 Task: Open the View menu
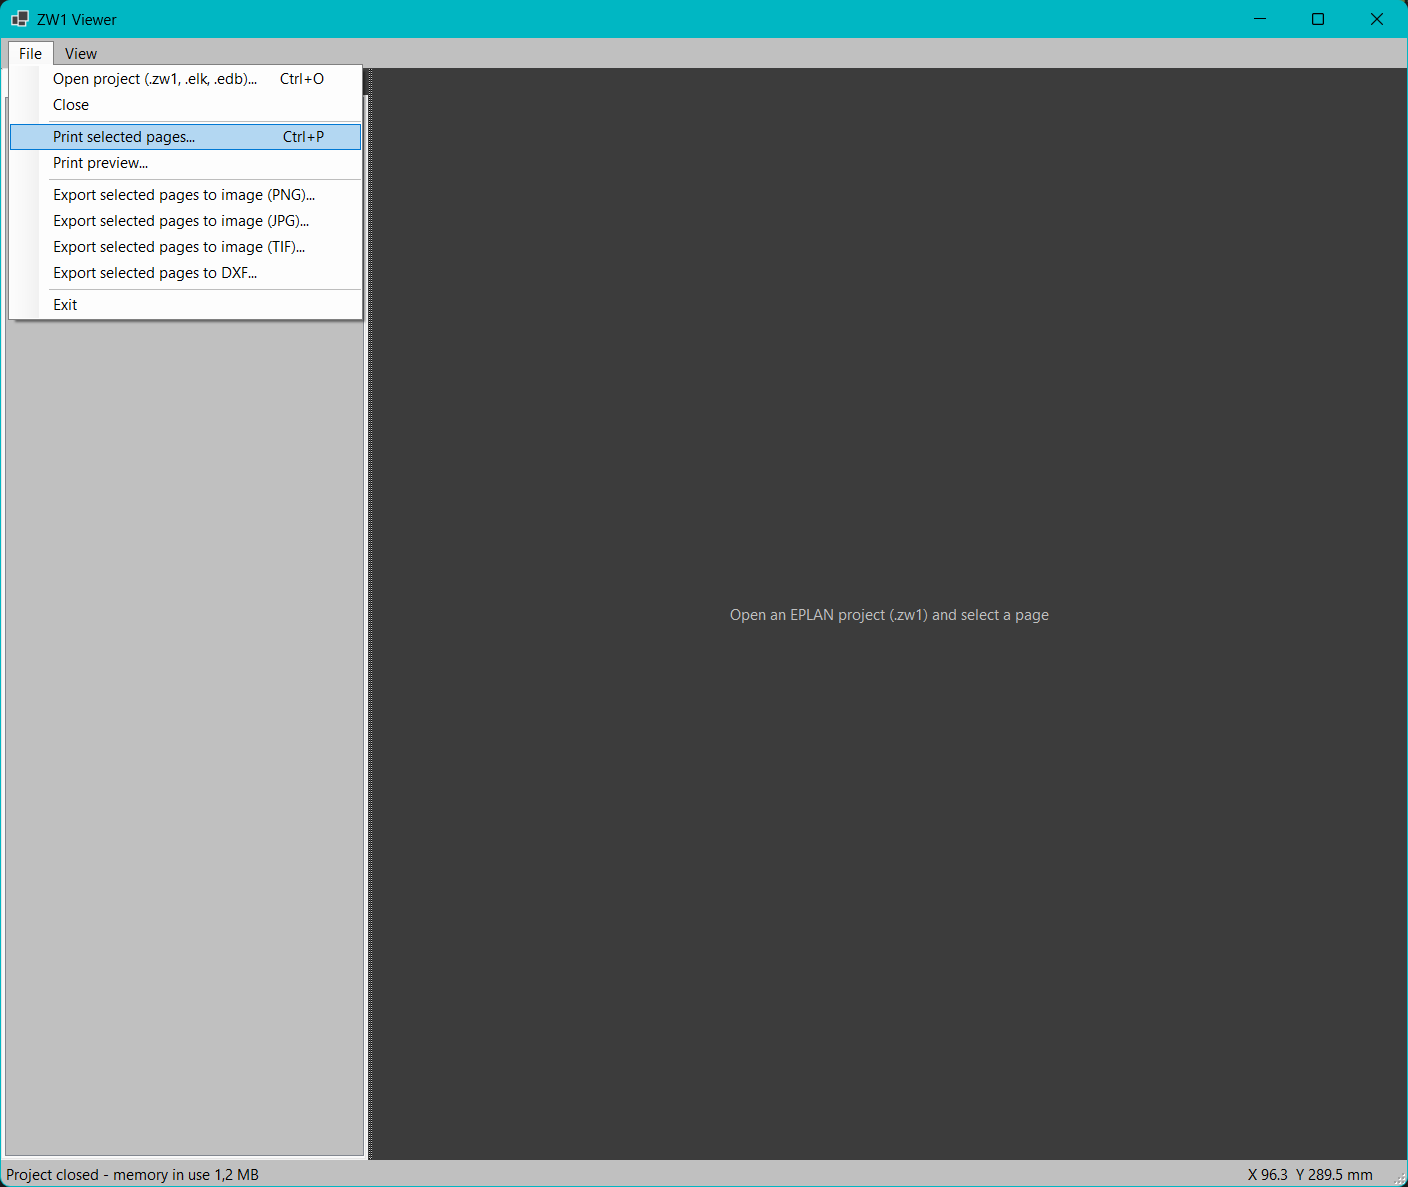pyautogui.click(x=81, y=54)
